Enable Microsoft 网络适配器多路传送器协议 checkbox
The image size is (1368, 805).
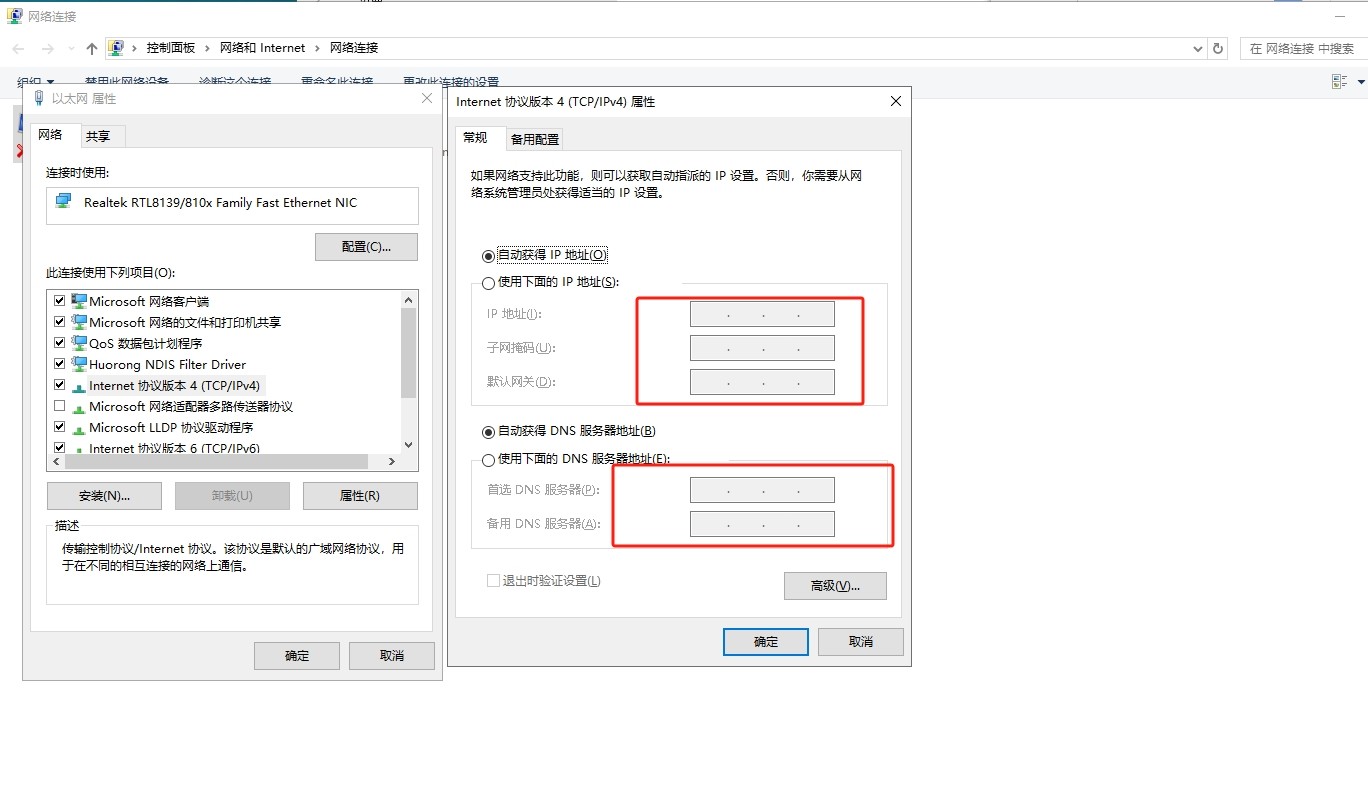point(60,406)
